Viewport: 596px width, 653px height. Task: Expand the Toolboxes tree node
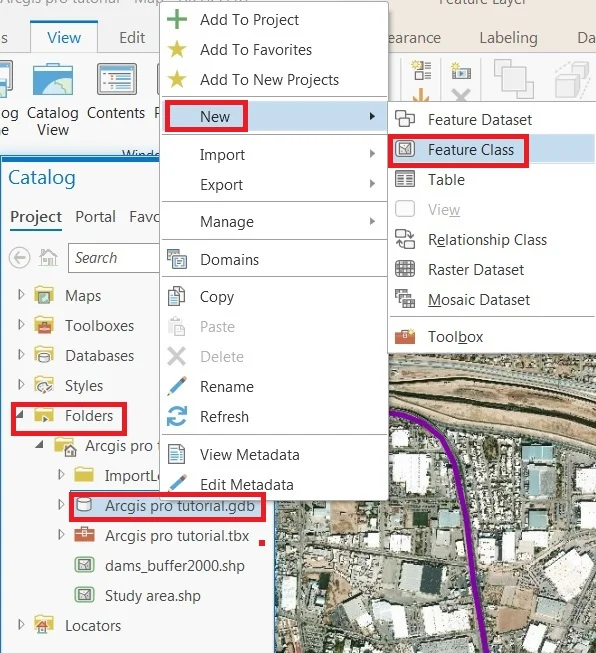click(x=21, y=325)
